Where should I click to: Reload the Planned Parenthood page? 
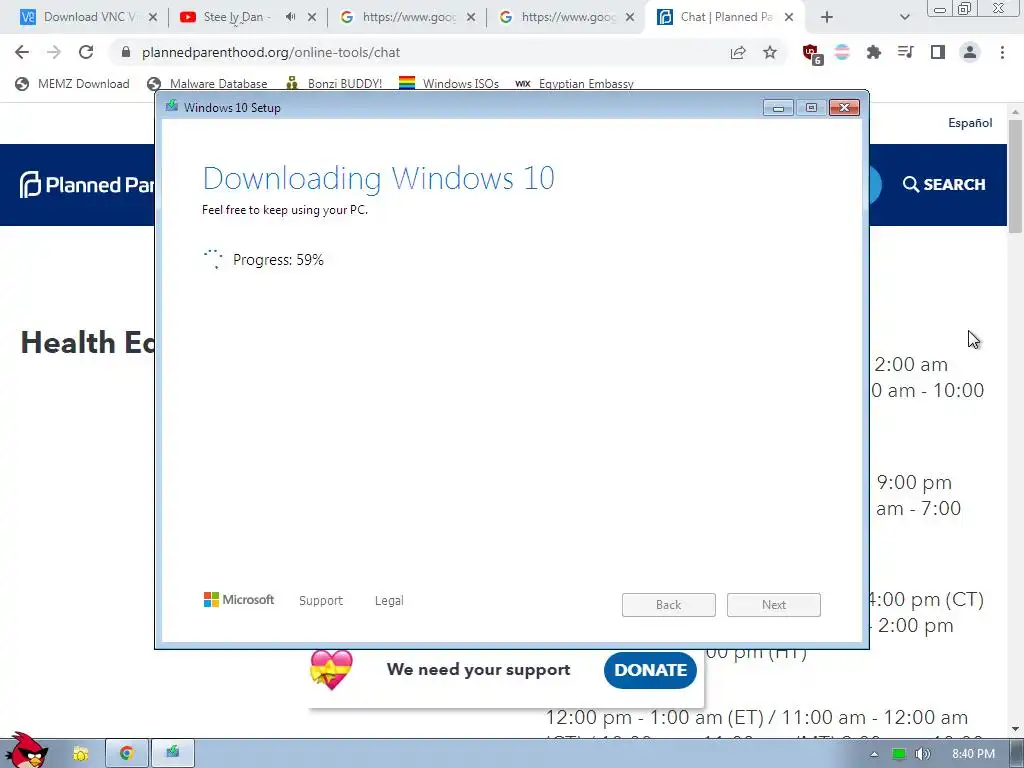coord(86,52)
